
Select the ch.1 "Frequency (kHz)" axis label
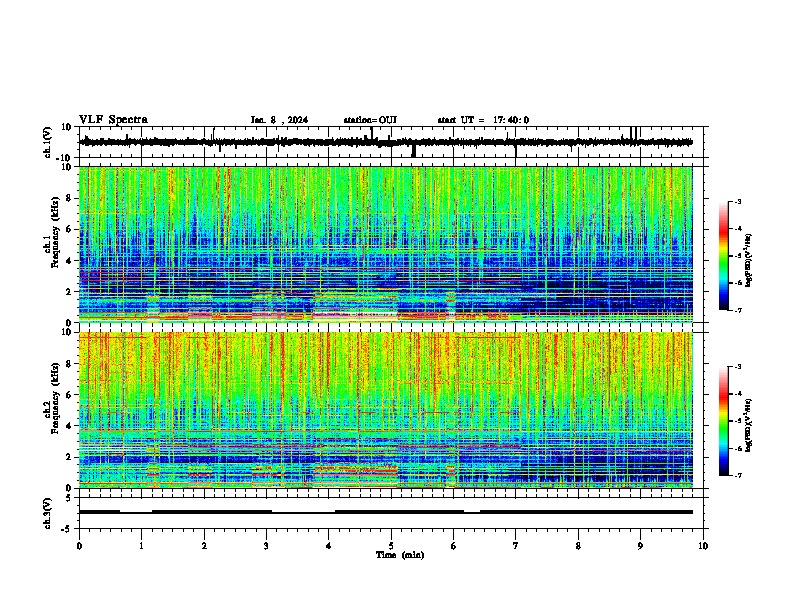55,232
